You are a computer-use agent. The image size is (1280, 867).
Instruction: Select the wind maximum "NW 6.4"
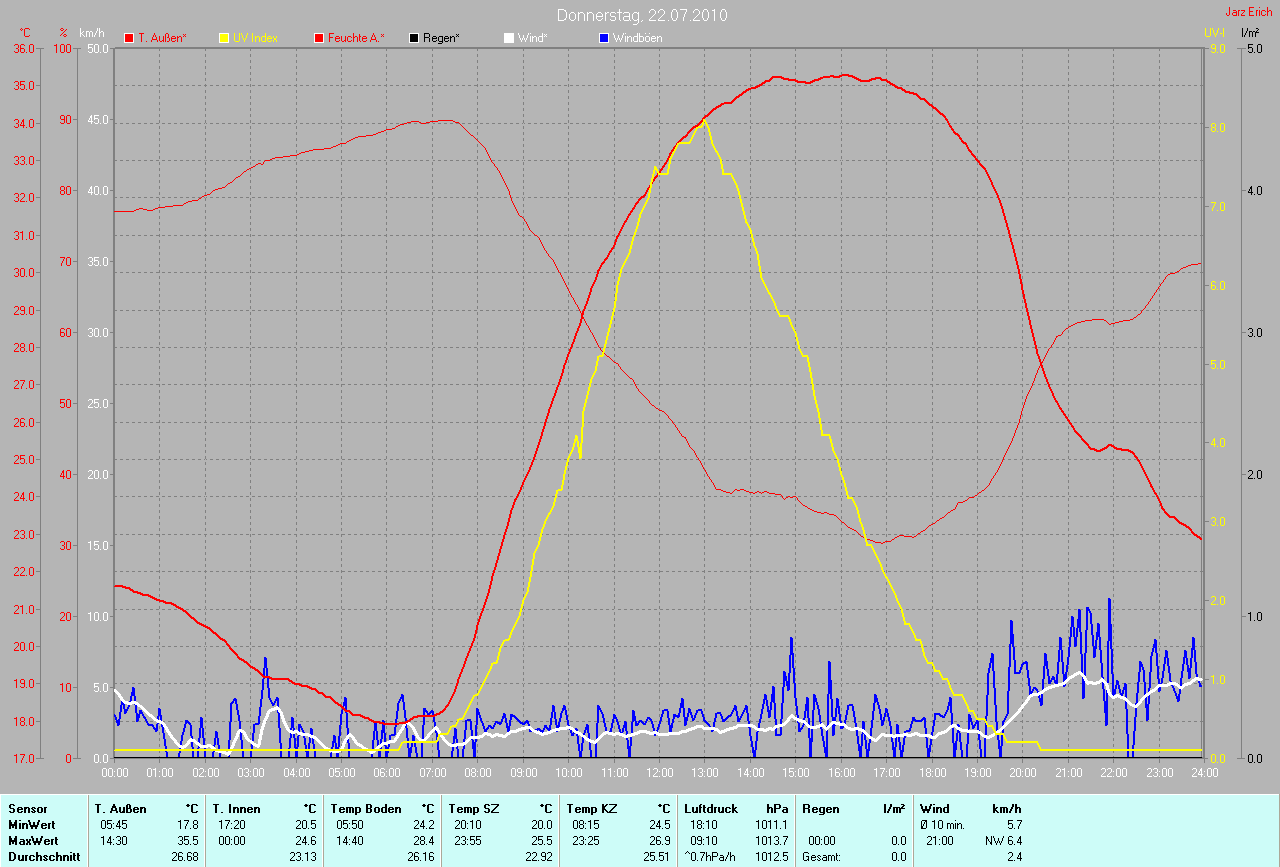tap(1002, 841)
